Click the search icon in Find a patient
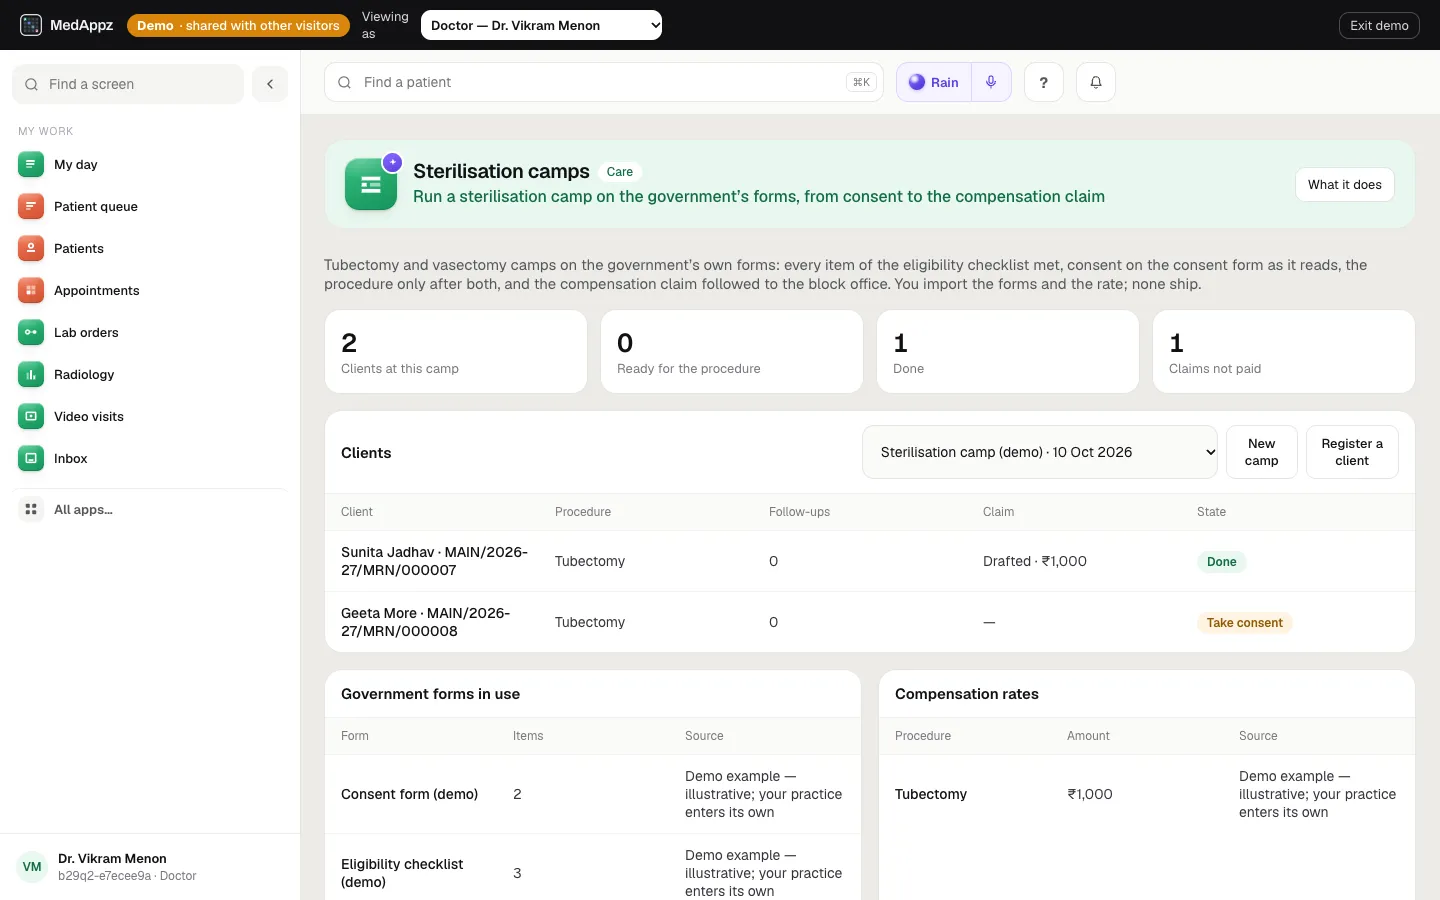1440x900 pixels. point(344,82)
